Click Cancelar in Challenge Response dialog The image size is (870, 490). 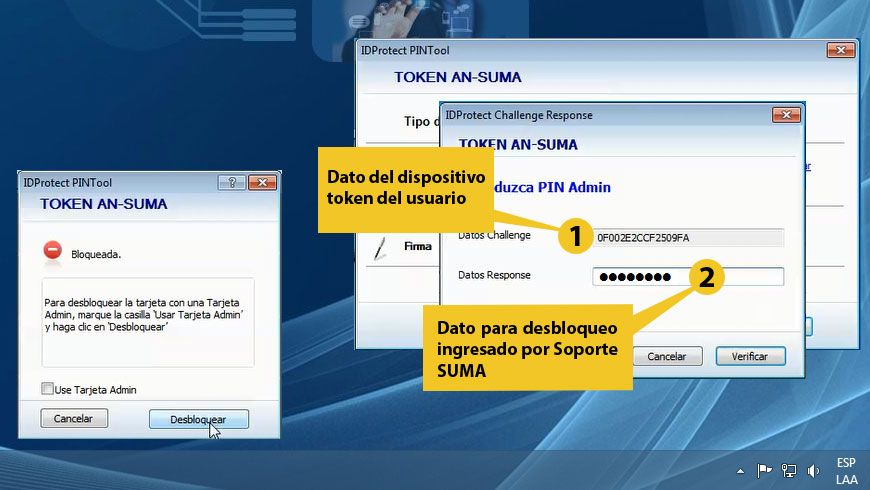[667, 356]
